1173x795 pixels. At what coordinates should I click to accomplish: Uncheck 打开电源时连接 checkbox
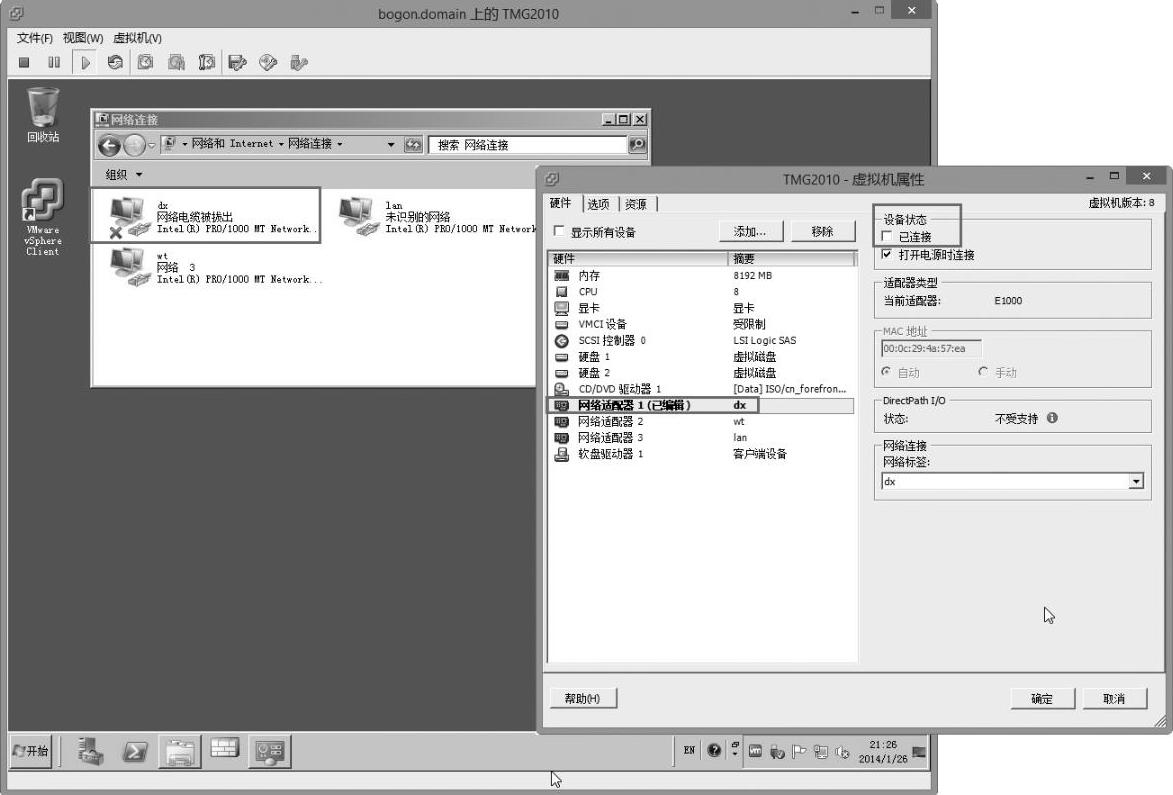click(887, 254)
